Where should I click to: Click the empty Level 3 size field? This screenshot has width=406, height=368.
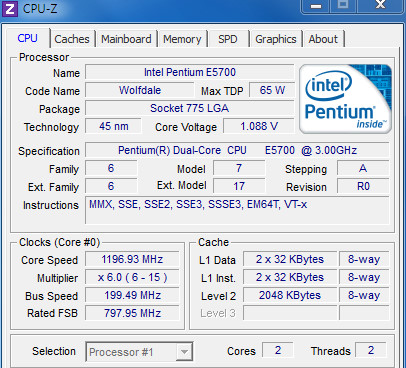(290, 313)
